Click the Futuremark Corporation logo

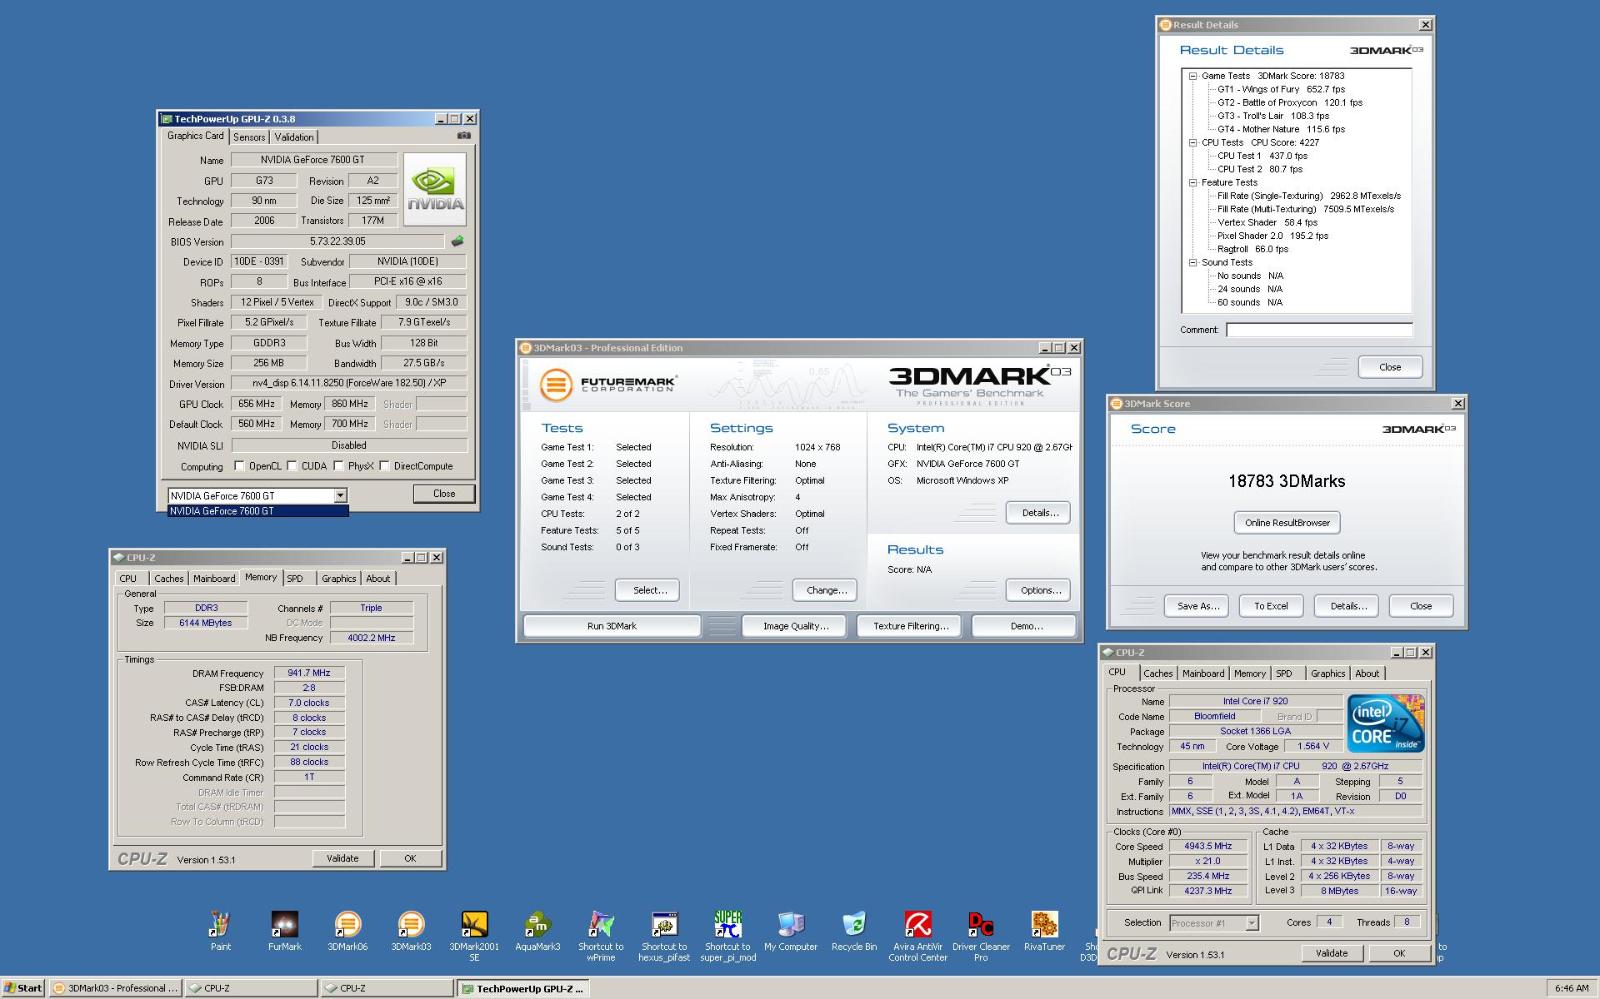[608, 384]
